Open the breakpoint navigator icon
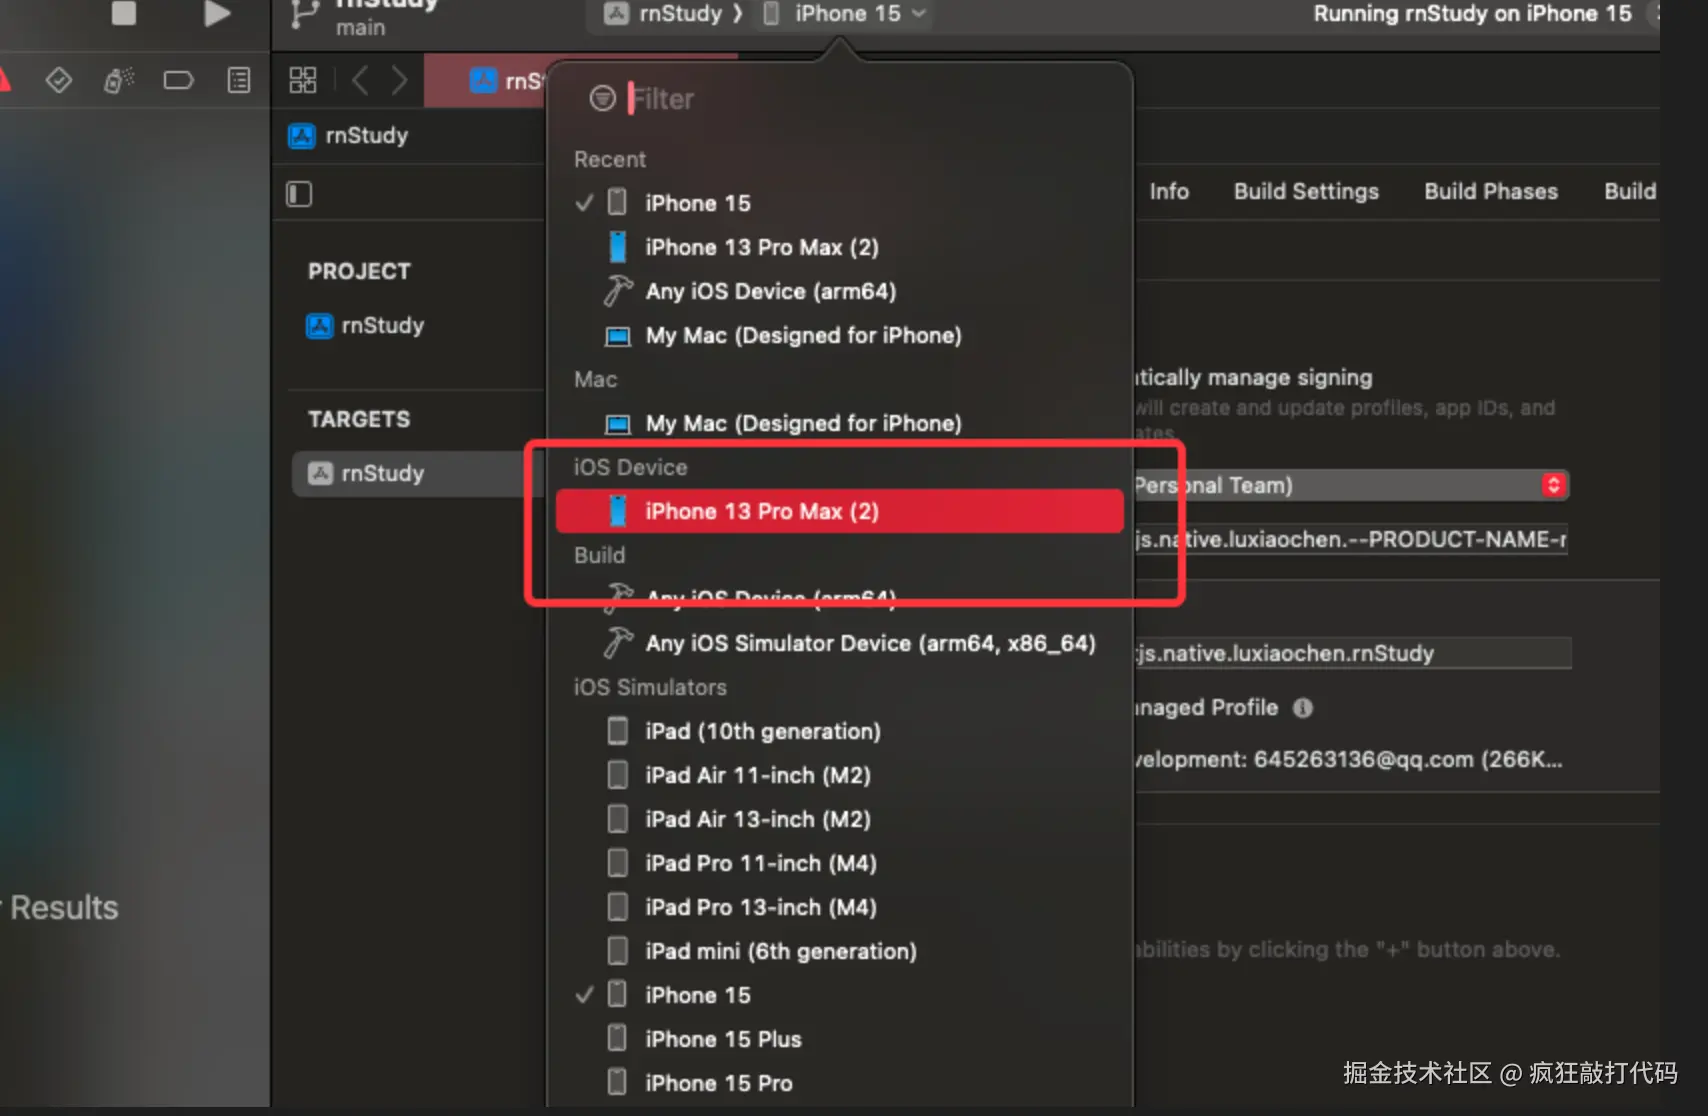 pyautogui.click(x=178, y=80)
